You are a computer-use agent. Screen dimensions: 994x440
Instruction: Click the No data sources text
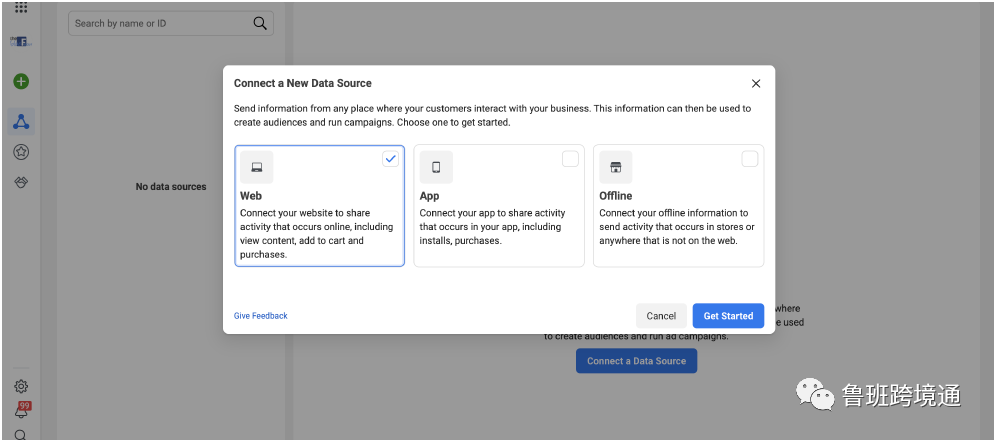click(171, 187)
